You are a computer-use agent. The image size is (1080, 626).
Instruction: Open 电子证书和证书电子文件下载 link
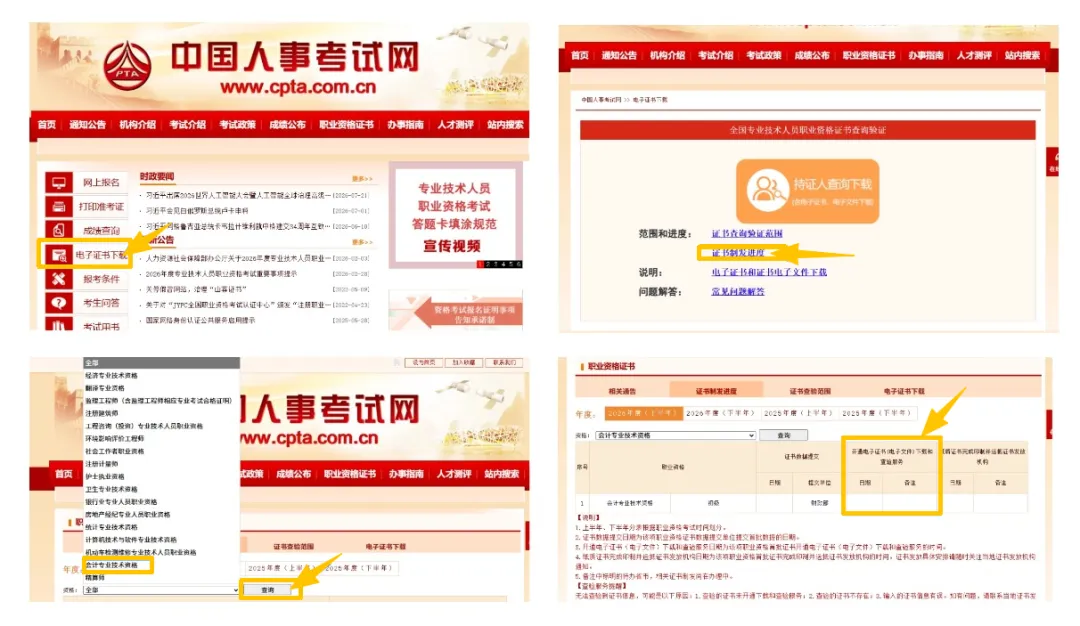[769, 272]
